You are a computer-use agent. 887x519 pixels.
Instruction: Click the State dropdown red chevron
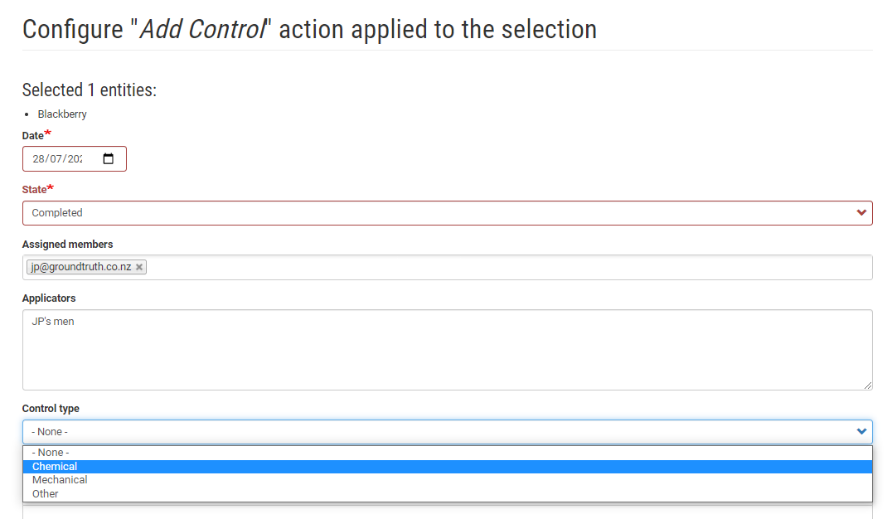[x=861, y=213]
